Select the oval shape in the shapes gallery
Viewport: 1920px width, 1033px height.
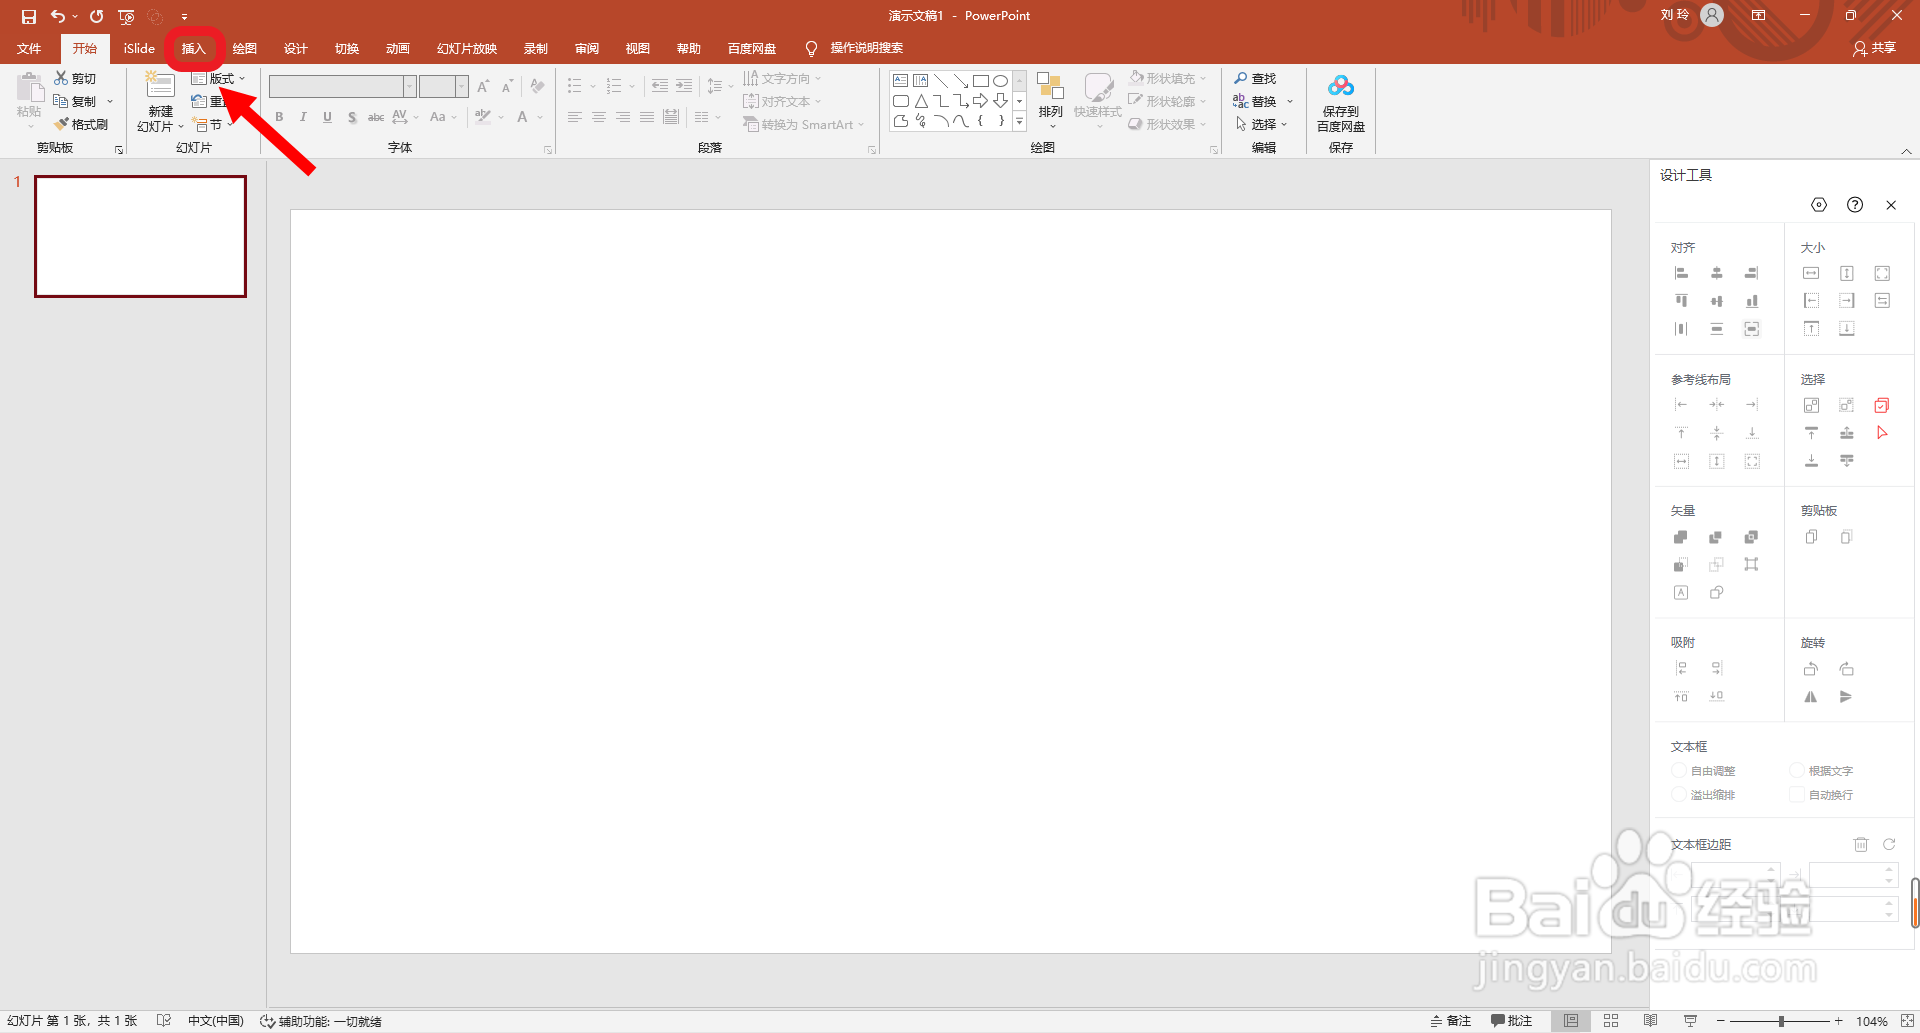point(1000,81)
